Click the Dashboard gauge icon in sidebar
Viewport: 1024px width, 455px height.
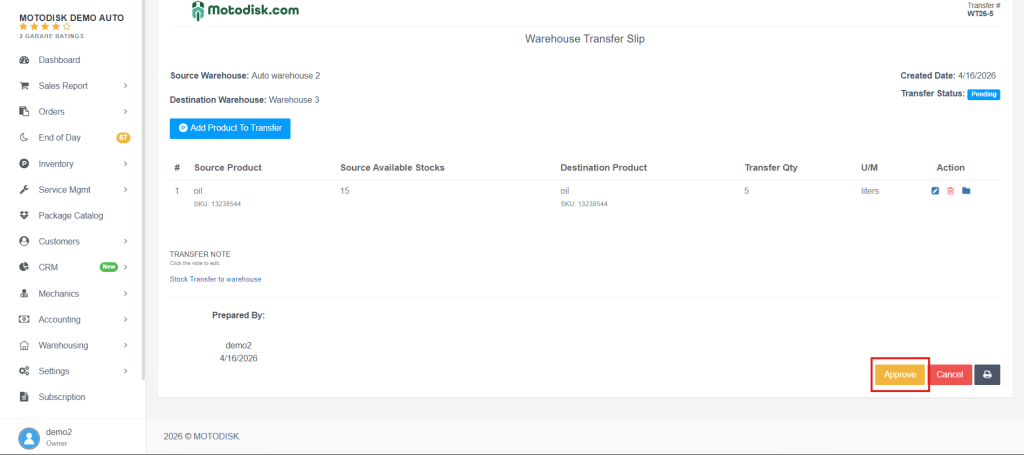pos(24,60)
